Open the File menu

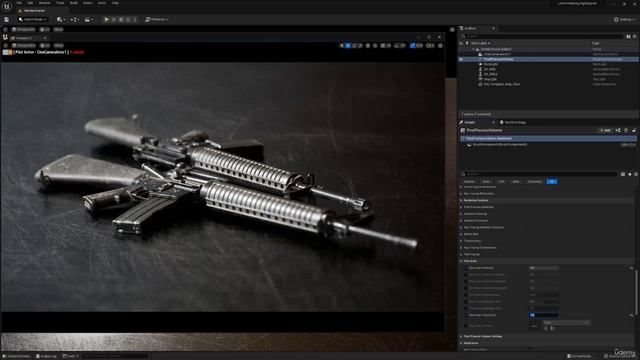click(19, 3)
